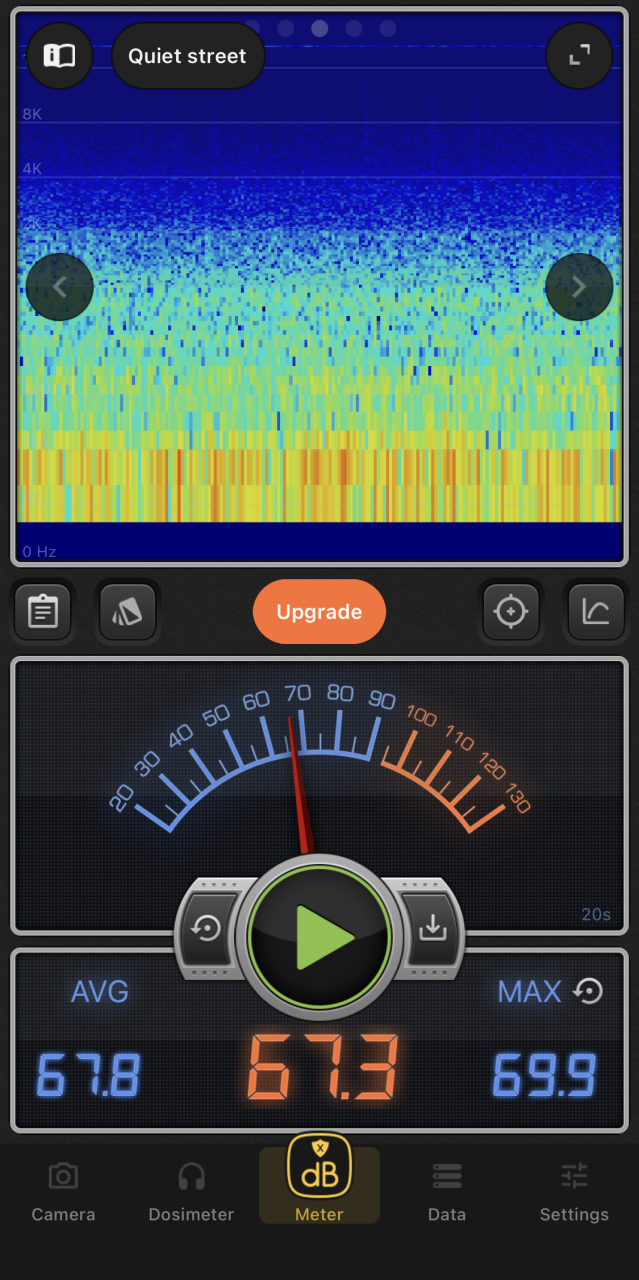The image size is (639, 1280).
Task: Start measuring with the green play button
Action: click(320, 936)
